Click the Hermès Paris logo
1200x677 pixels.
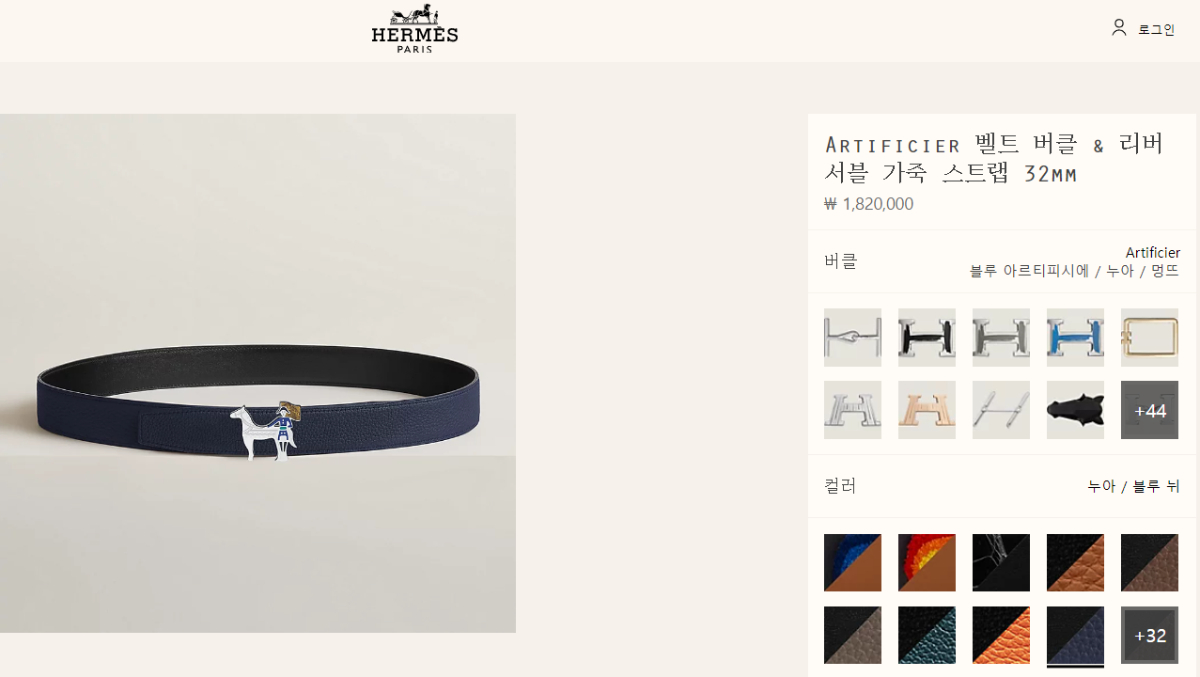414,28
